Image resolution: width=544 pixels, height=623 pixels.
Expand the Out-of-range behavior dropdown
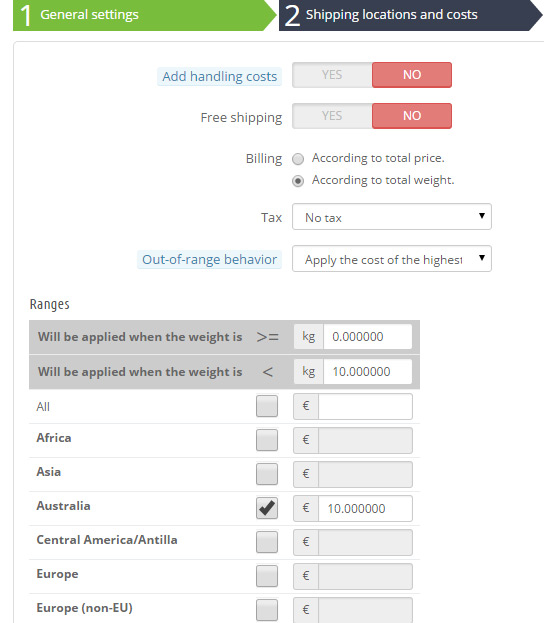tap(392, 259)
